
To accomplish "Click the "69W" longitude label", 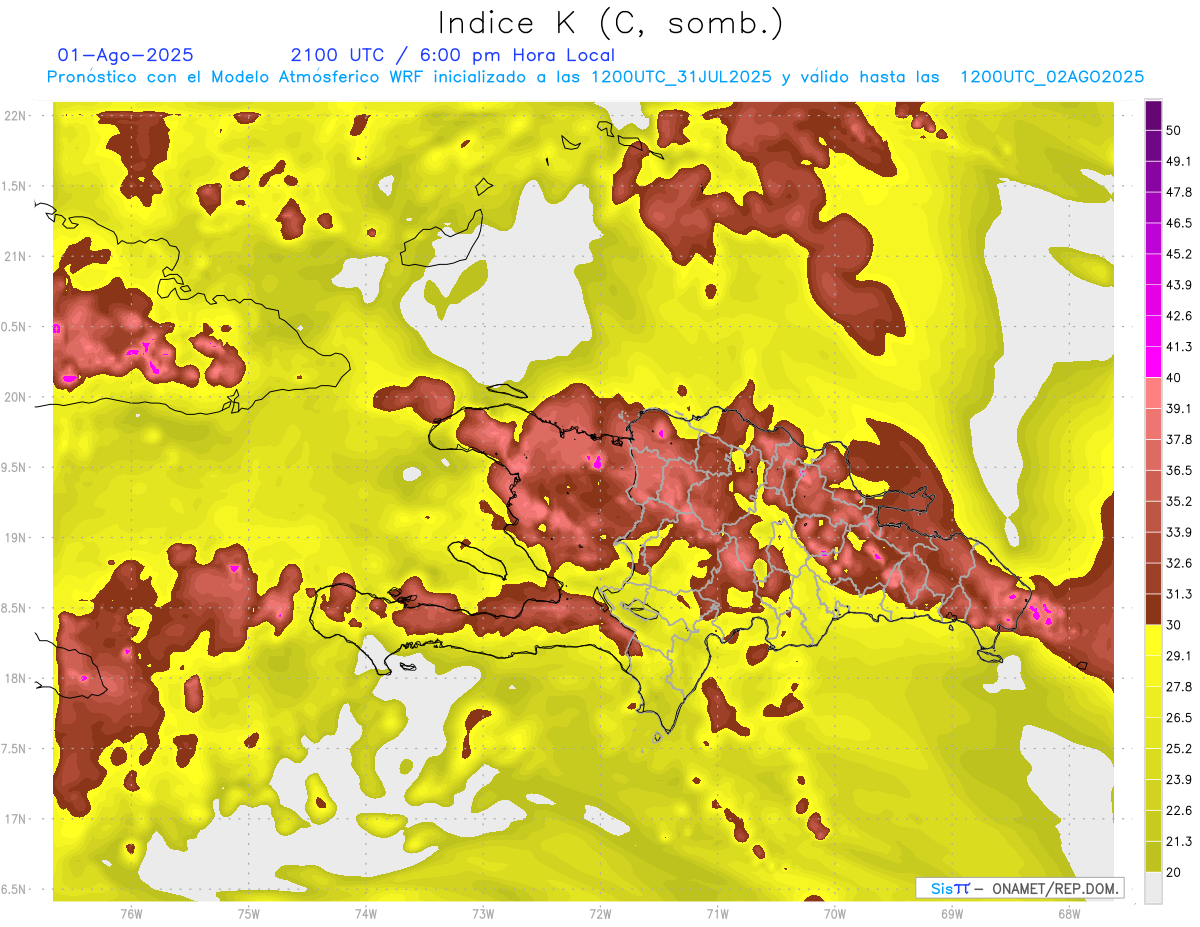I will (x=952, y=912).
